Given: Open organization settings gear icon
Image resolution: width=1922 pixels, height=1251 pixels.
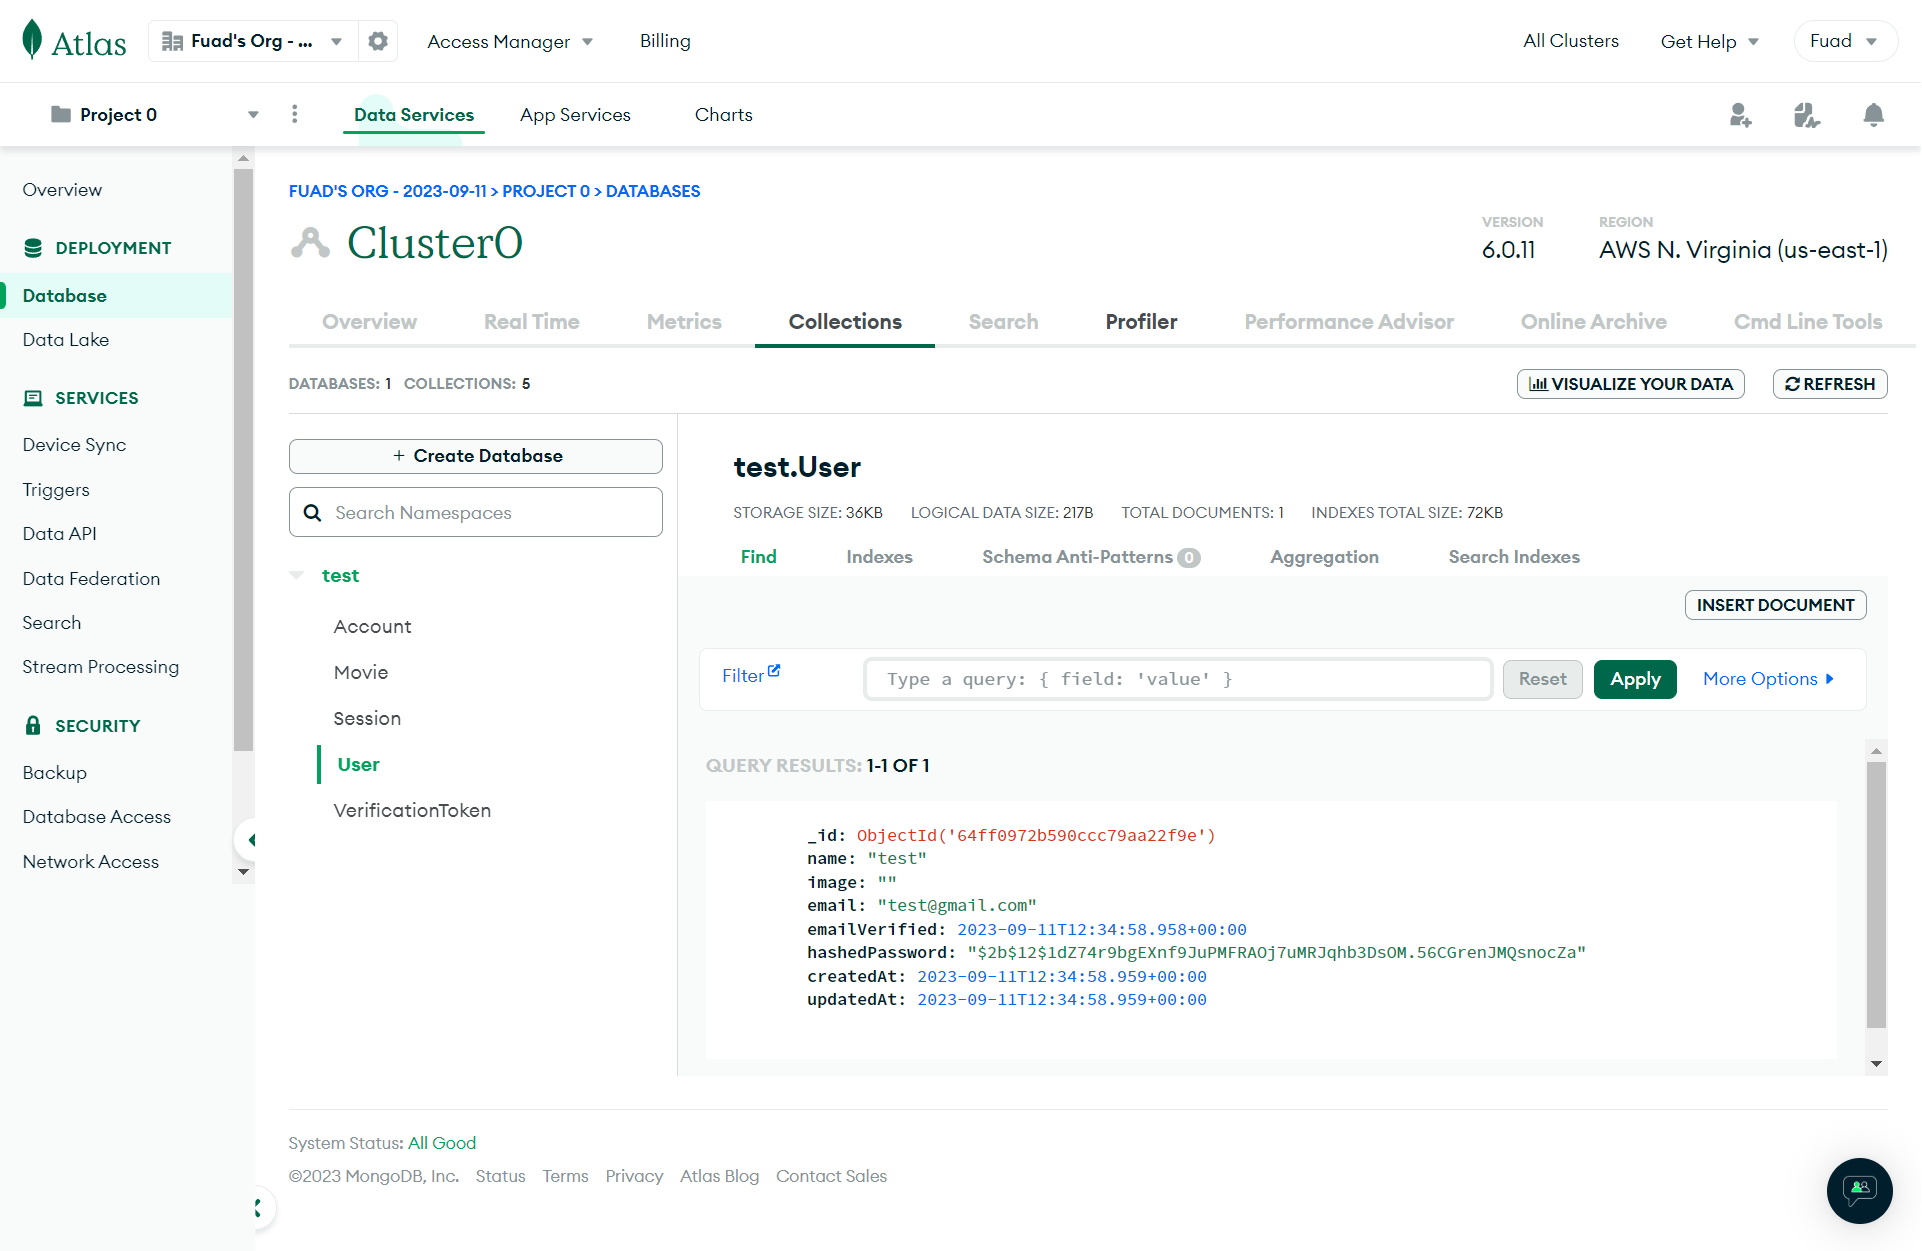Looking at the screenshot, I should [x=378, y=41].
